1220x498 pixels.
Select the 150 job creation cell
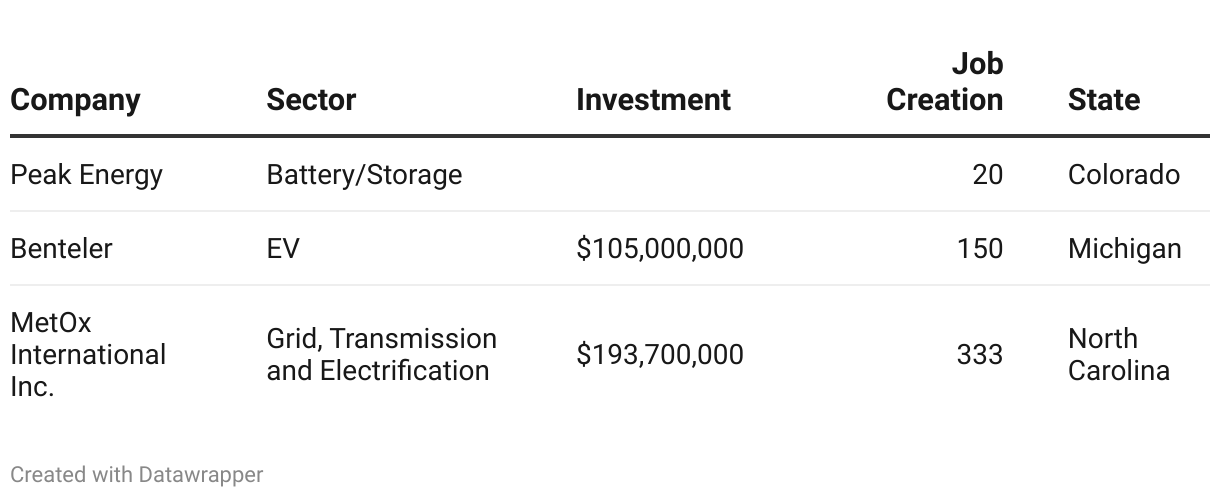tap(979, 248)
